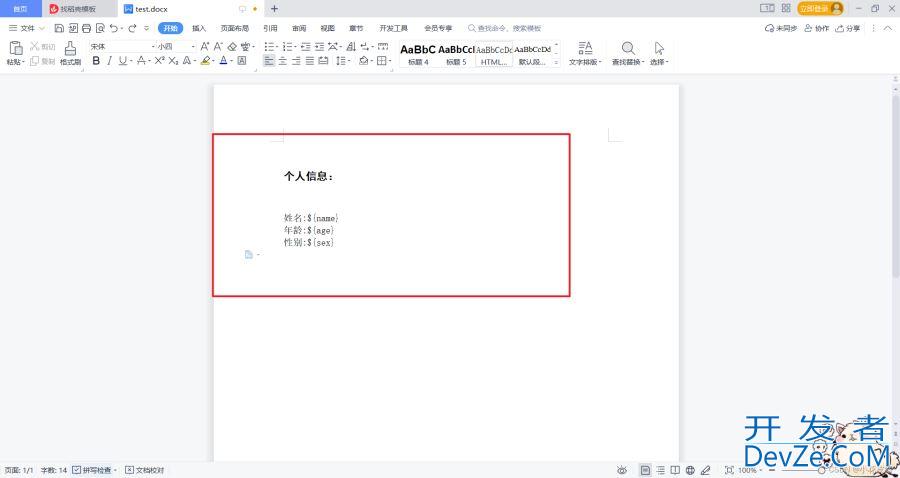900x478 pixels.
Task: Click the font color A swatch
Action: (224, 61)
